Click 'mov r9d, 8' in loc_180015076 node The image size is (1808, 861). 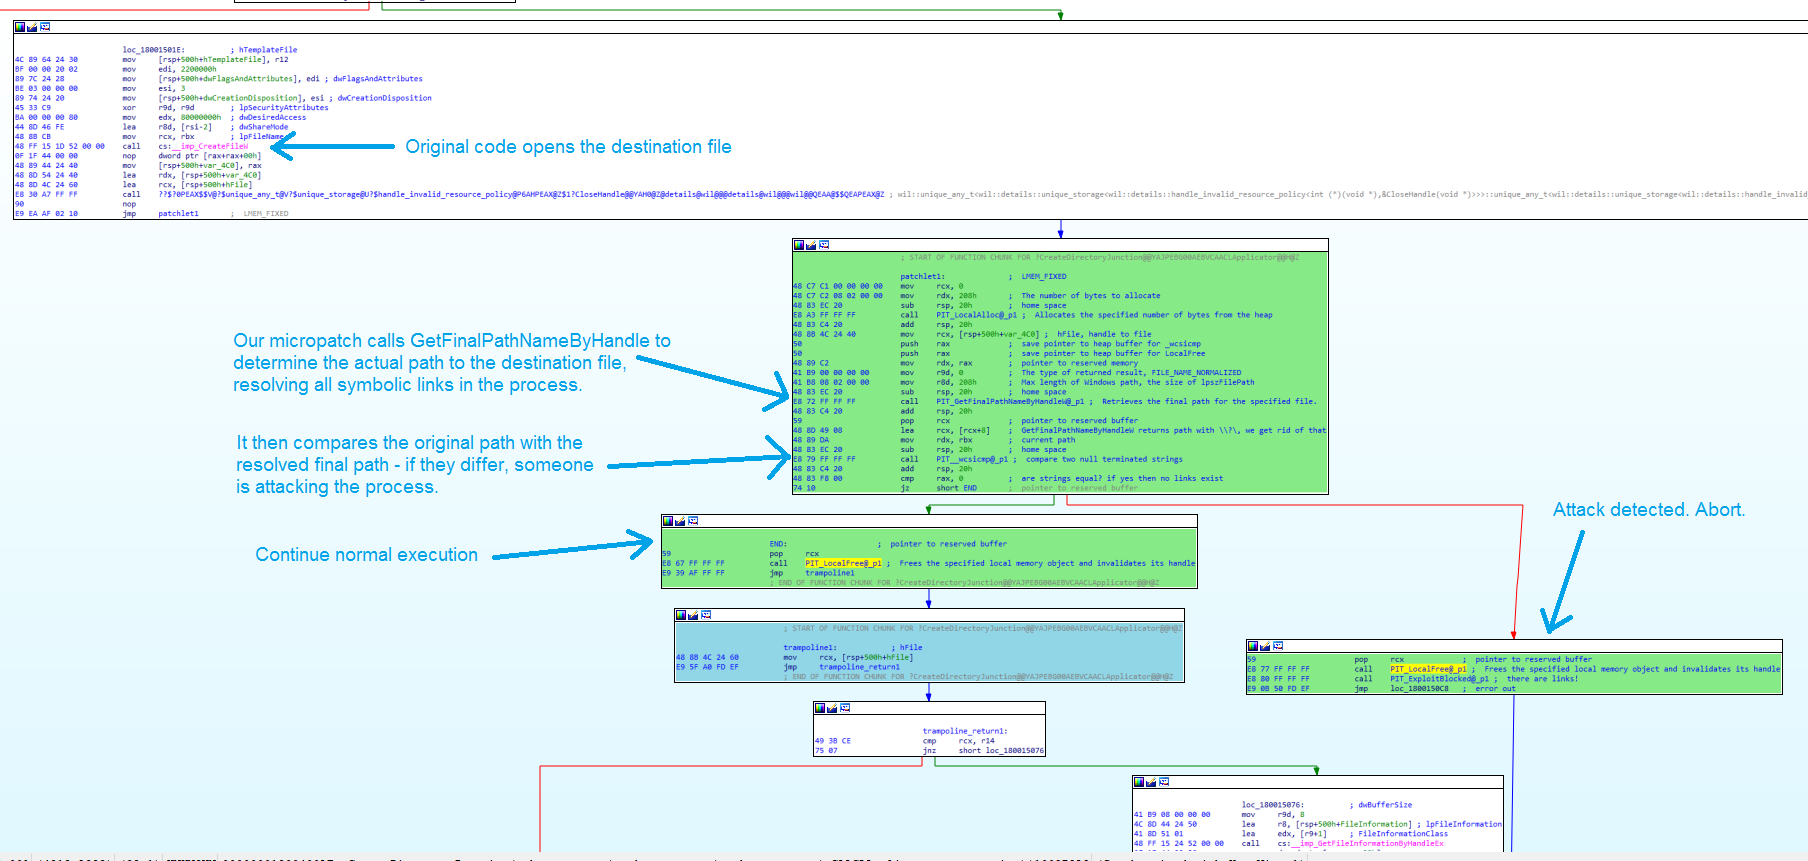tap(1273, 815)
